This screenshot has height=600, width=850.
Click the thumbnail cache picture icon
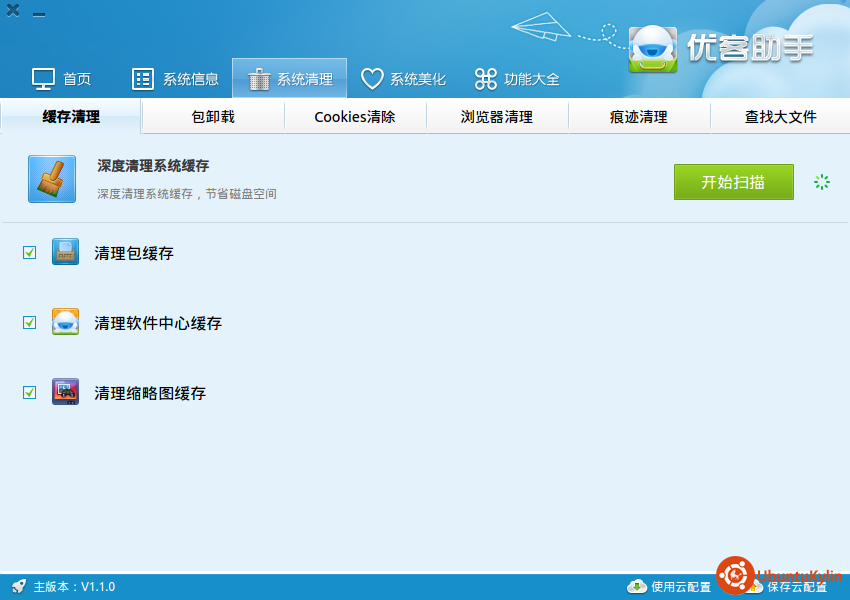coord(65,392)
